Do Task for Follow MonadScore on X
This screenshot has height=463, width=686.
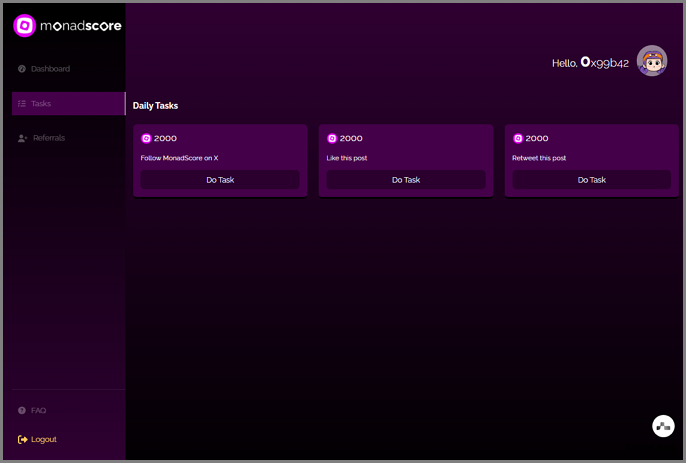pyautogui.click(x=220, y=180)
